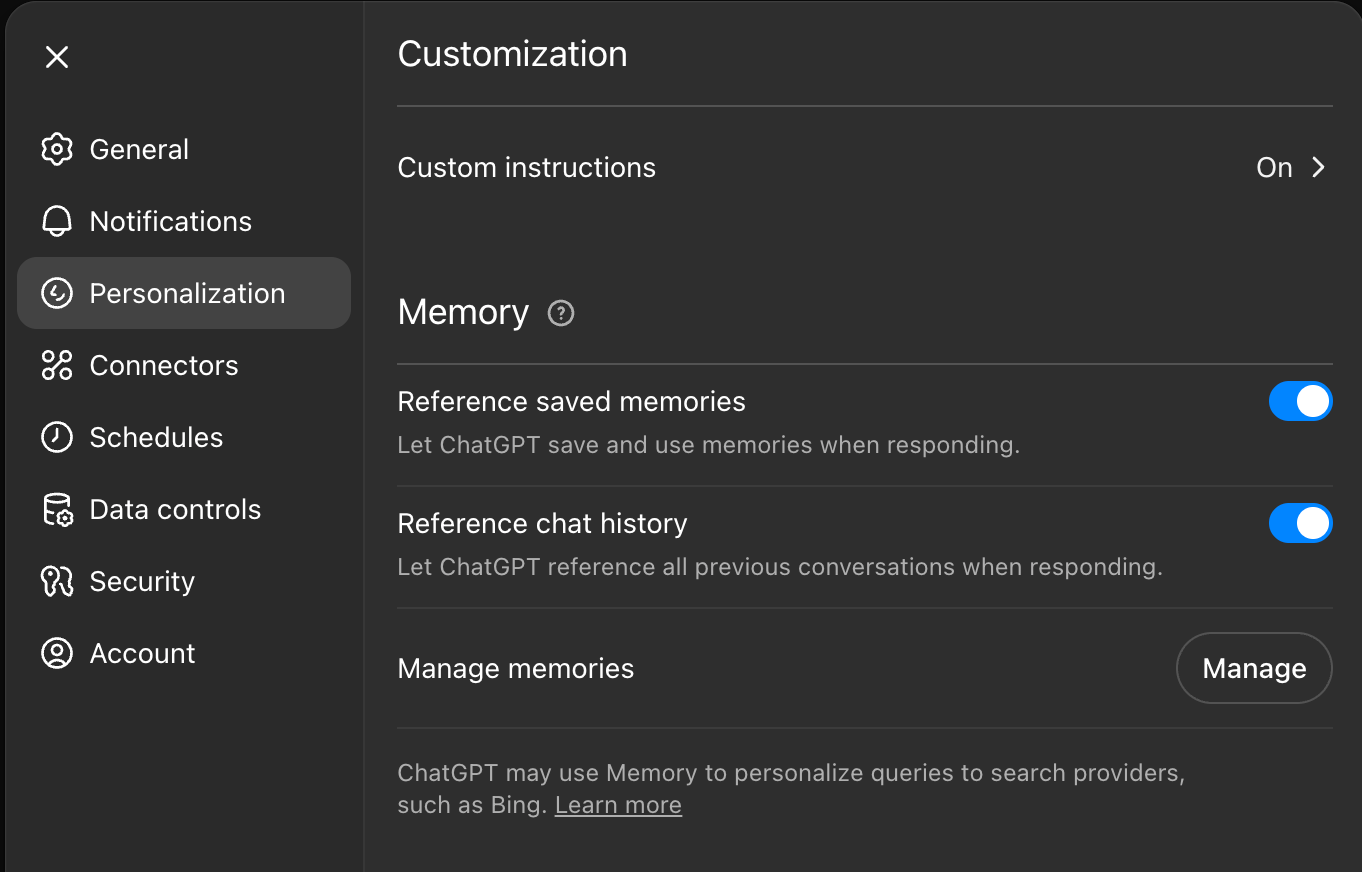
Task: Select the Personalization label in the sidebar
Action: 187,293
